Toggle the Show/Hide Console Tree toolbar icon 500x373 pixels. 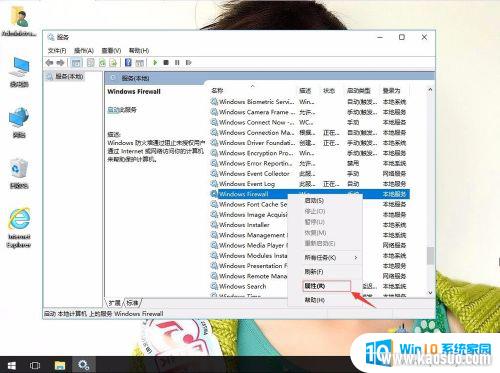tap(76, 63)
